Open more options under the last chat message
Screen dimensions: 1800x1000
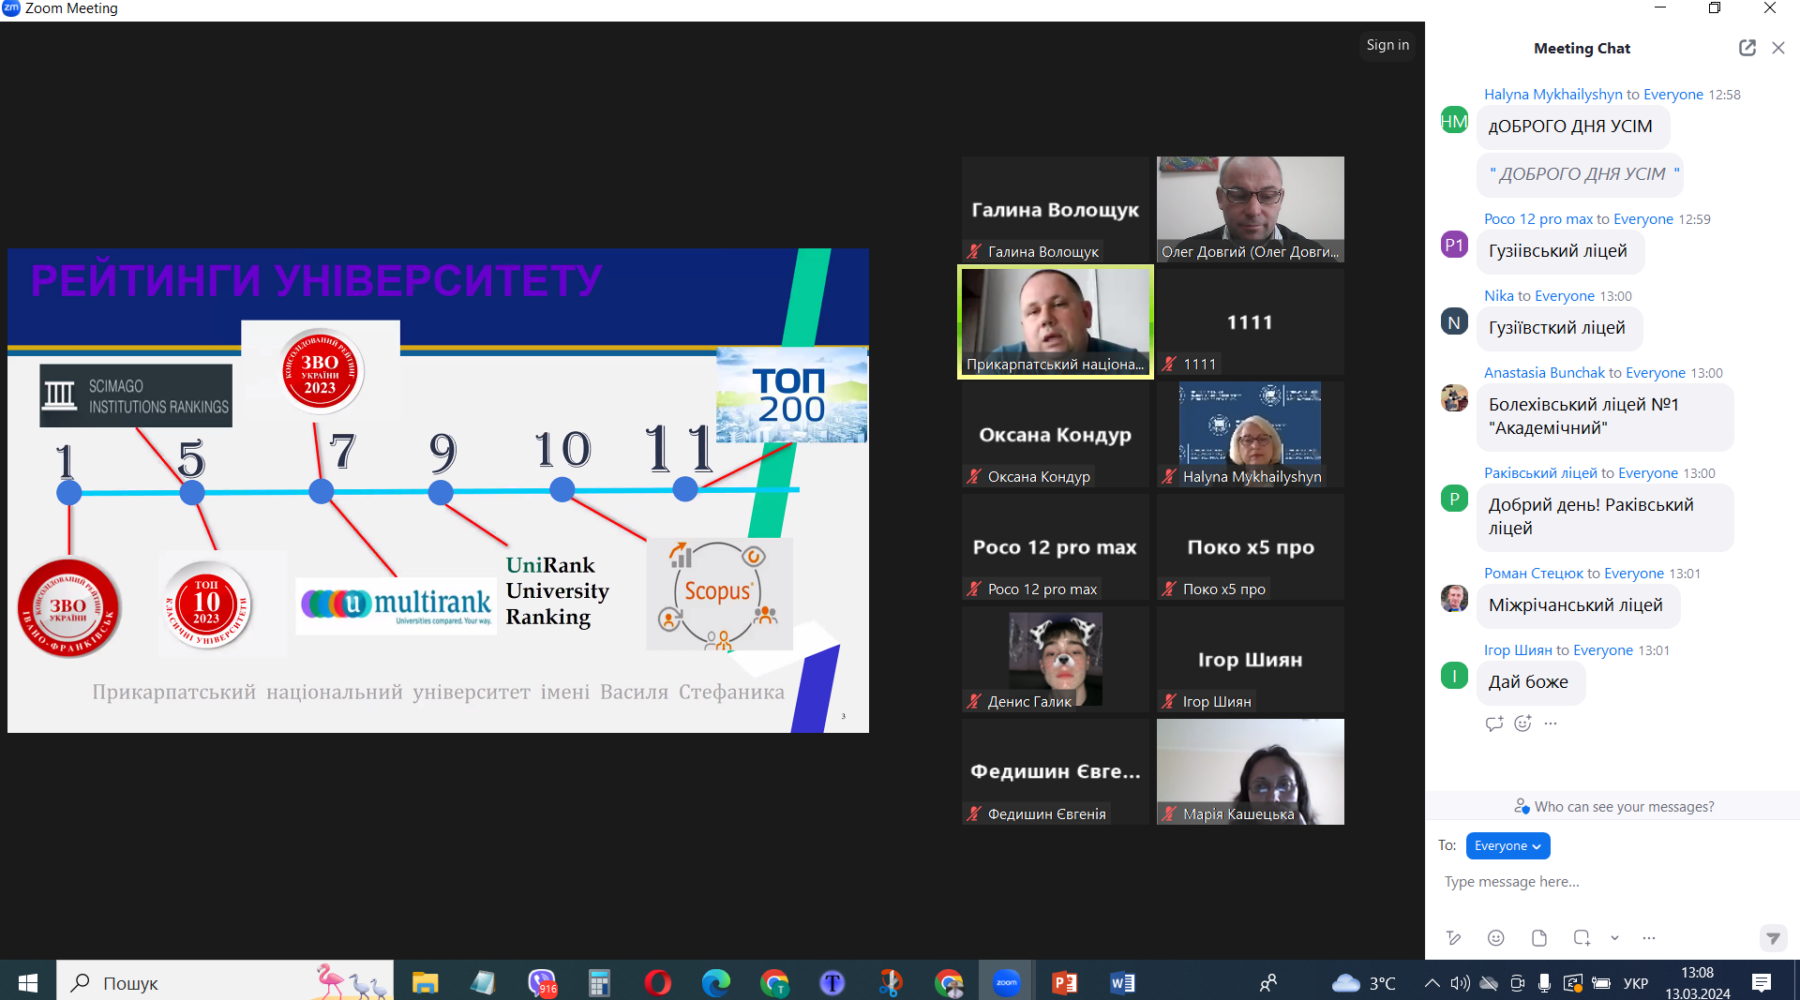(x=1551, y=723)
